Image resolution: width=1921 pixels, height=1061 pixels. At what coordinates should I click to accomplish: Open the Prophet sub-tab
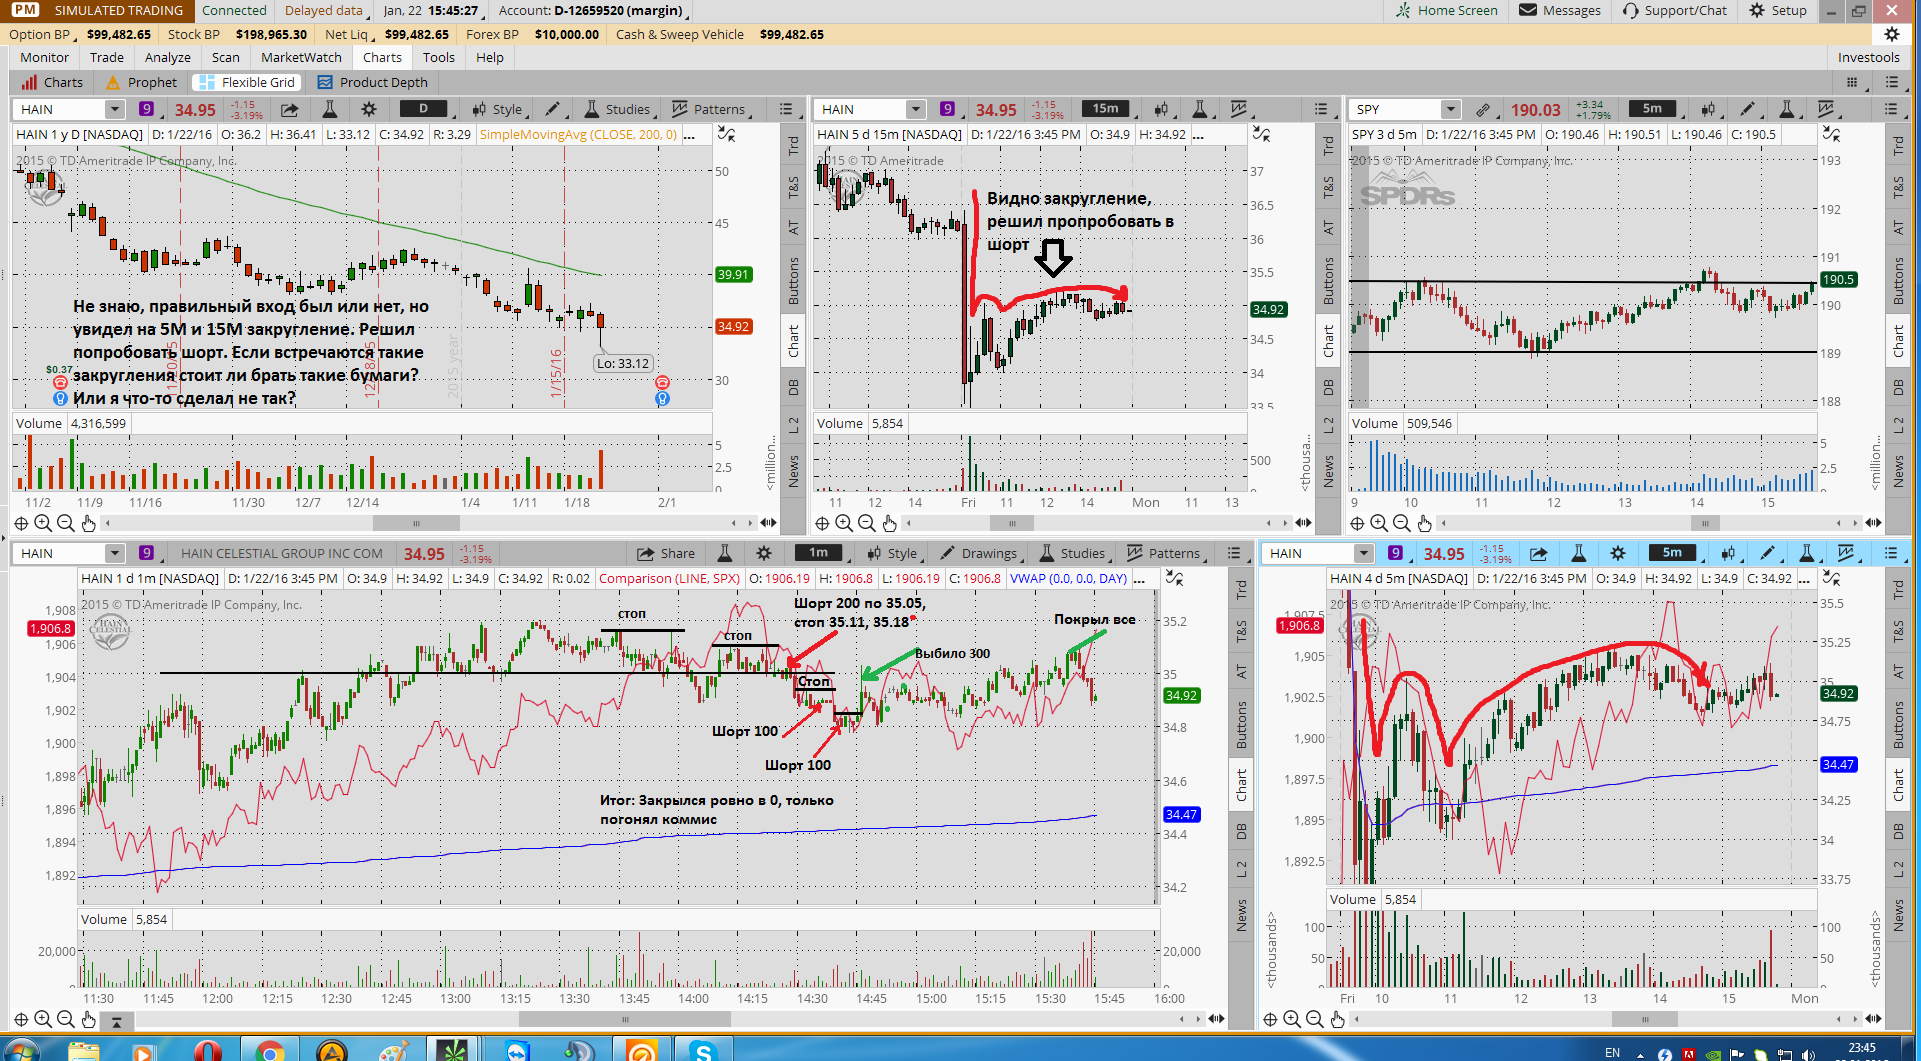coord(141,82)
